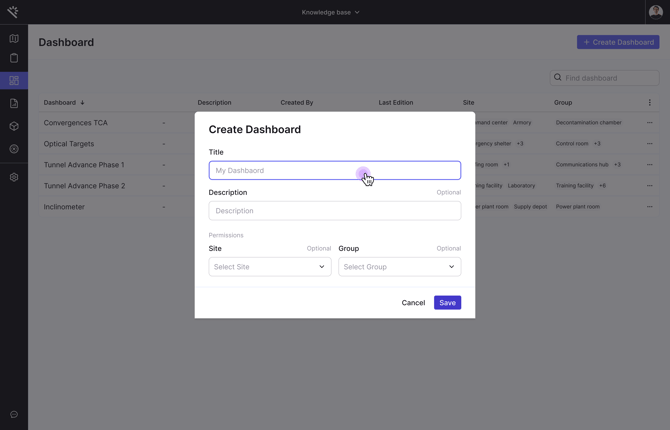Open the row menu for Inclinometer

649,206
